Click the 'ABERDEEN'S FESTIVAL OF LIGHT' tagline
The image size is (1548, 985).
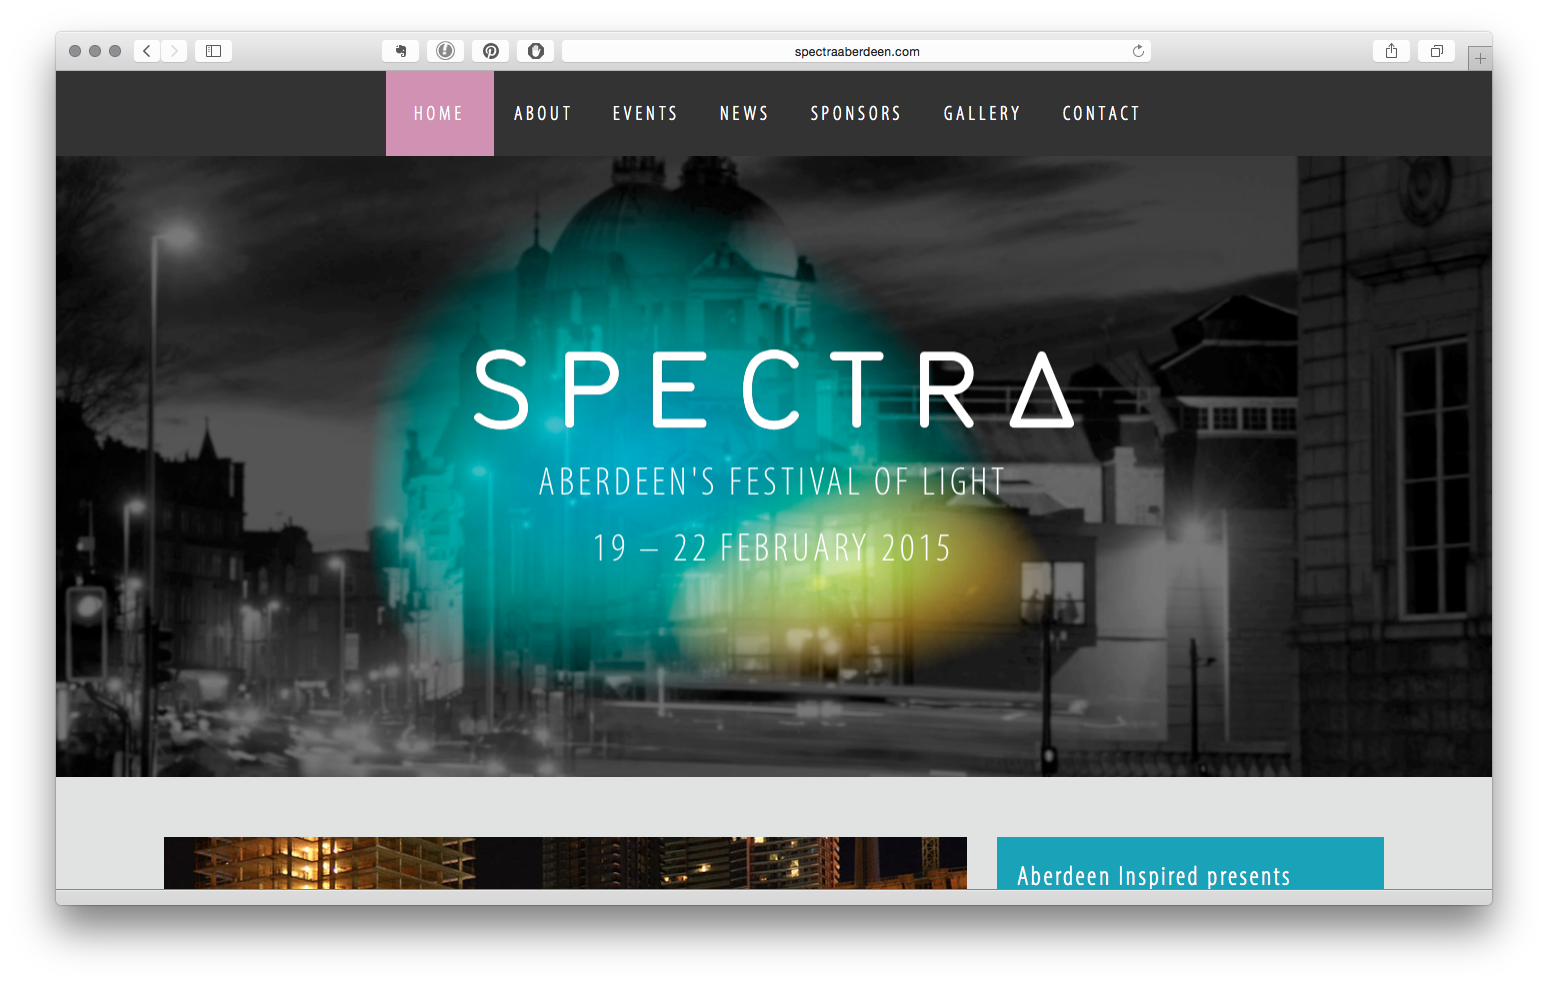coord(772,482)
